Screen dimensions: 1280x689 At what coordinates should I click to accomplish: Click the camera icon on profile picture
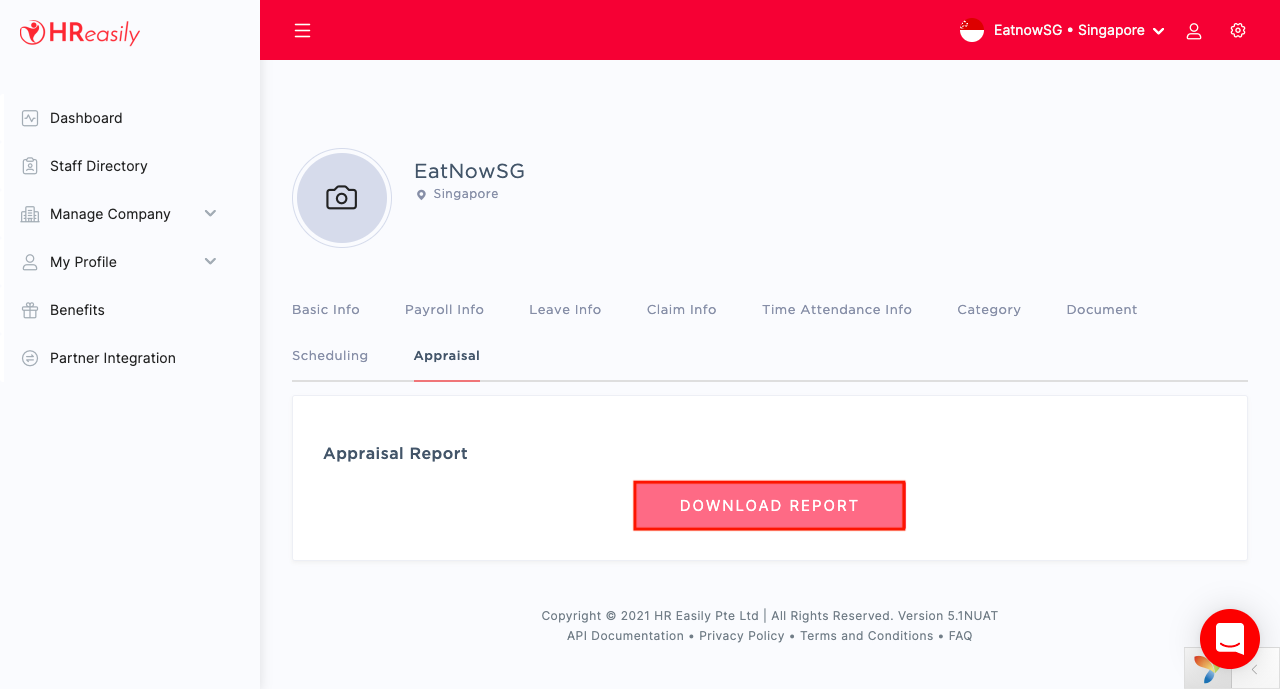(342, 198)
